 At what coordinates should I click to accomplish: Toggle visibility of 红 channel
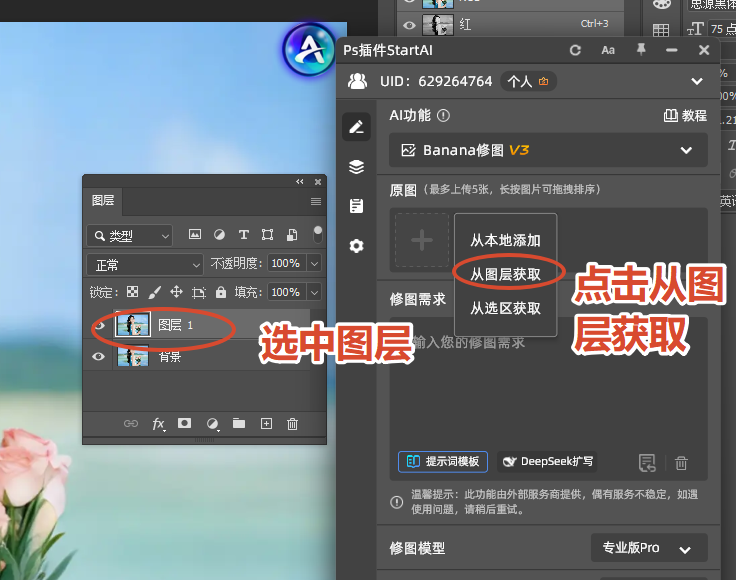click(x=409, y=25)
